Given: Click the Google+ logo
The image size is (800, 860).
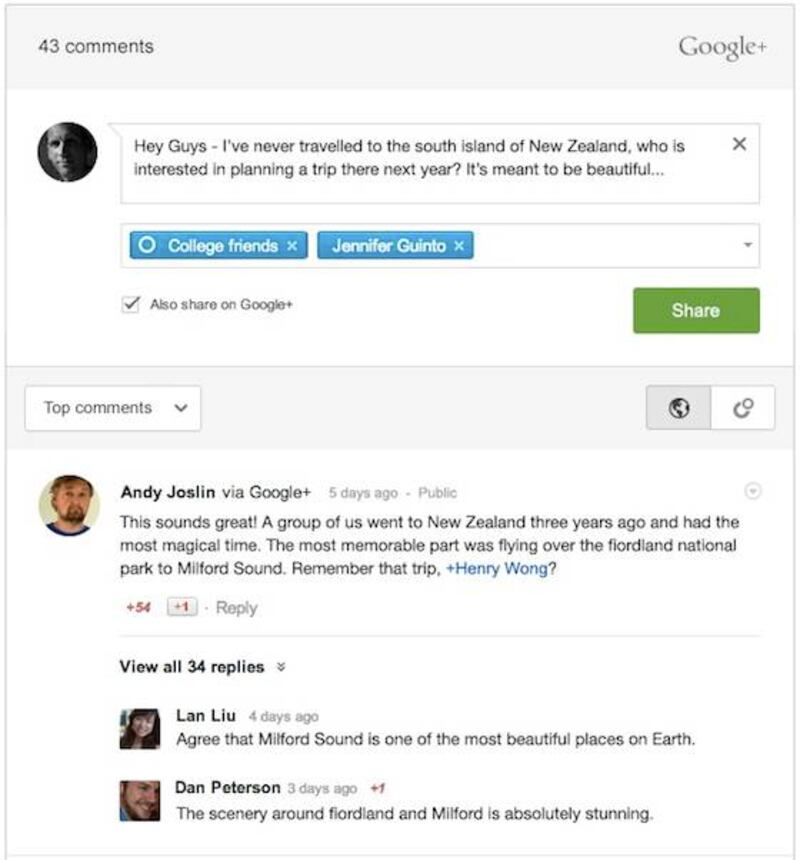Looking at the screenshot, I should 722,47.
